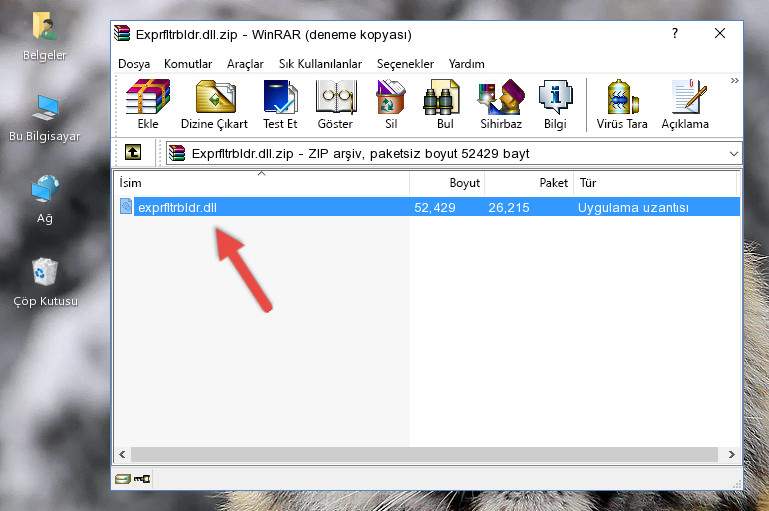This screenshot has height=511, width=769.
Task: Expand the toolbar overflow chevron
Action: pos(734,80)
